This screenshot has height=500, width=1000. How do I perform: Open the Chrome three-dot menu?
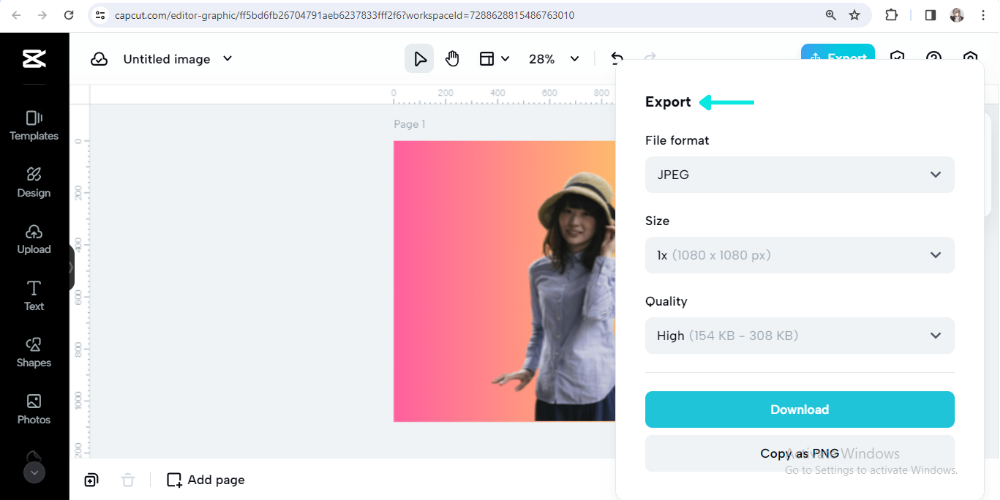[x=983, y=15]
